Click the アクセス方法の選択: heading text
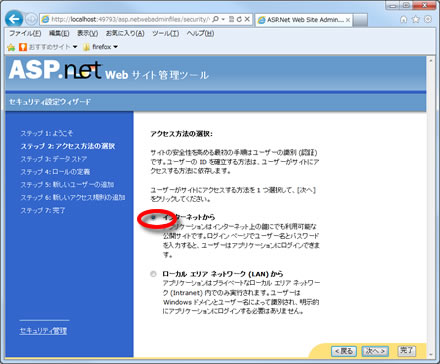 [x=182, y=134]
